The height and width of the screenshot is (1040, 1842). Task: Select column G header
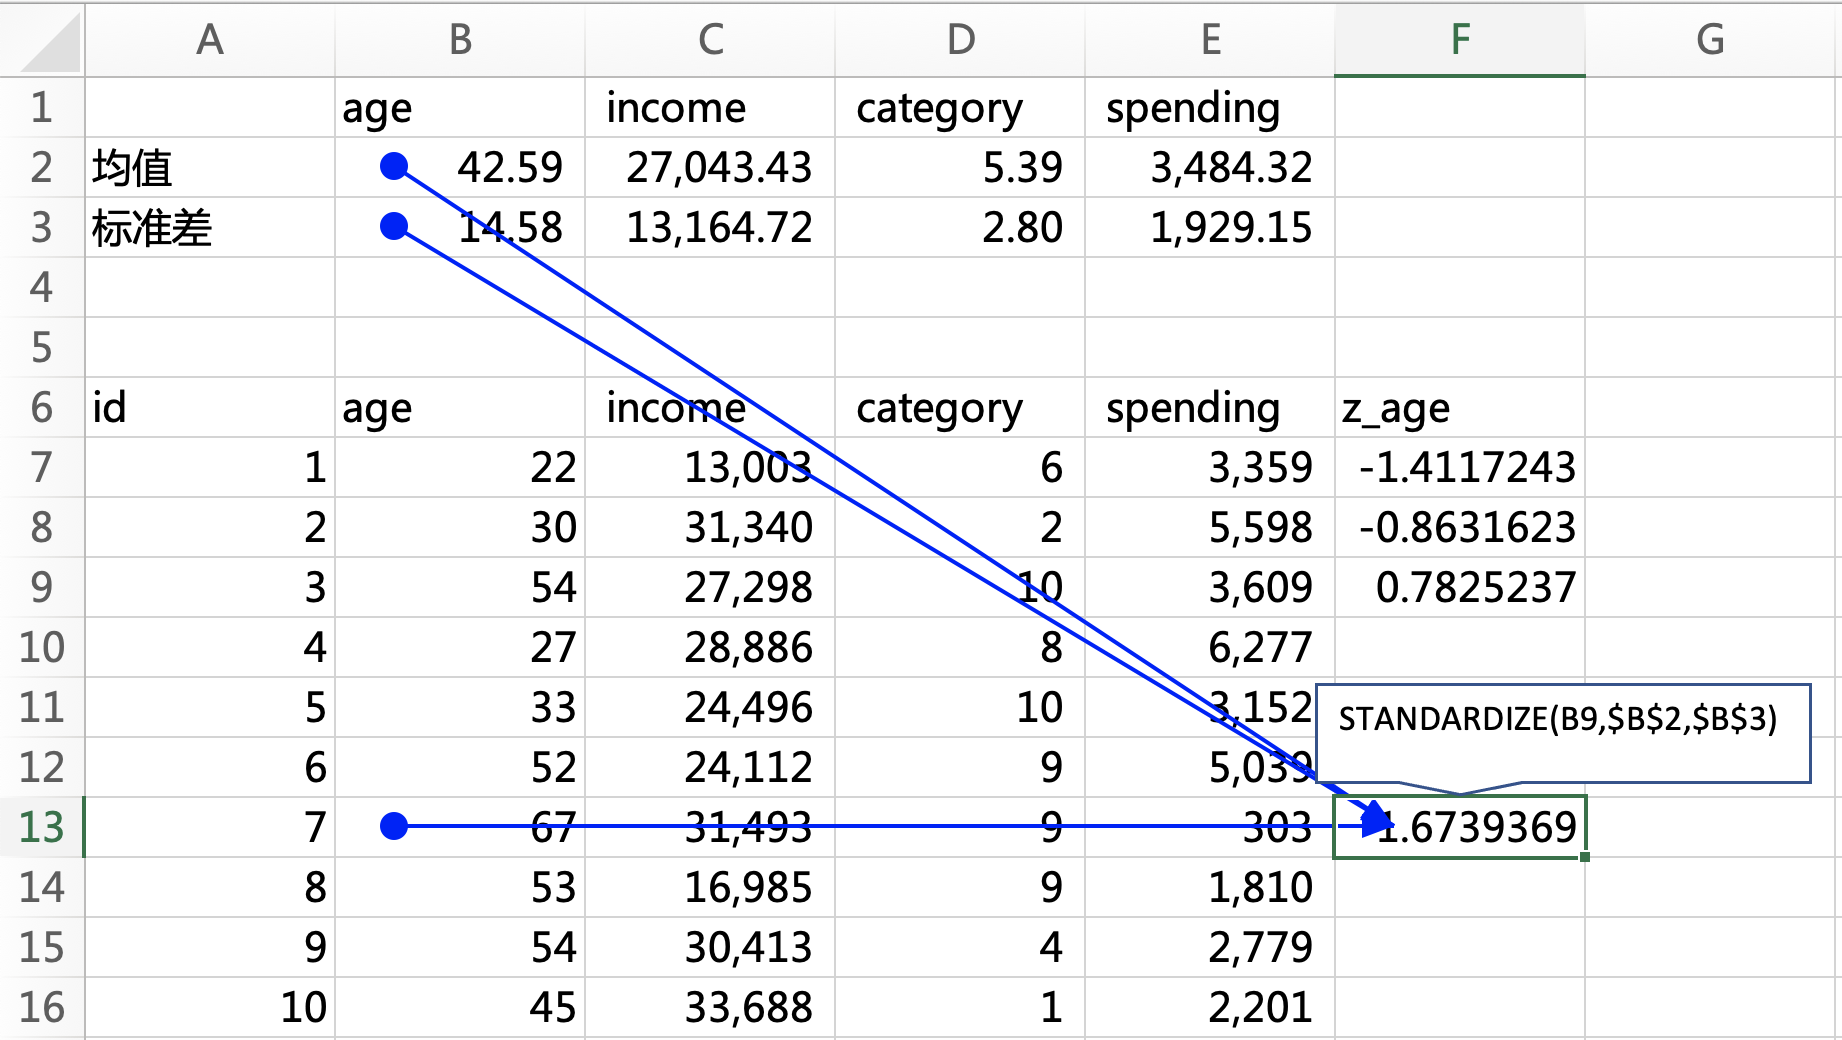tap(1712, 40)
